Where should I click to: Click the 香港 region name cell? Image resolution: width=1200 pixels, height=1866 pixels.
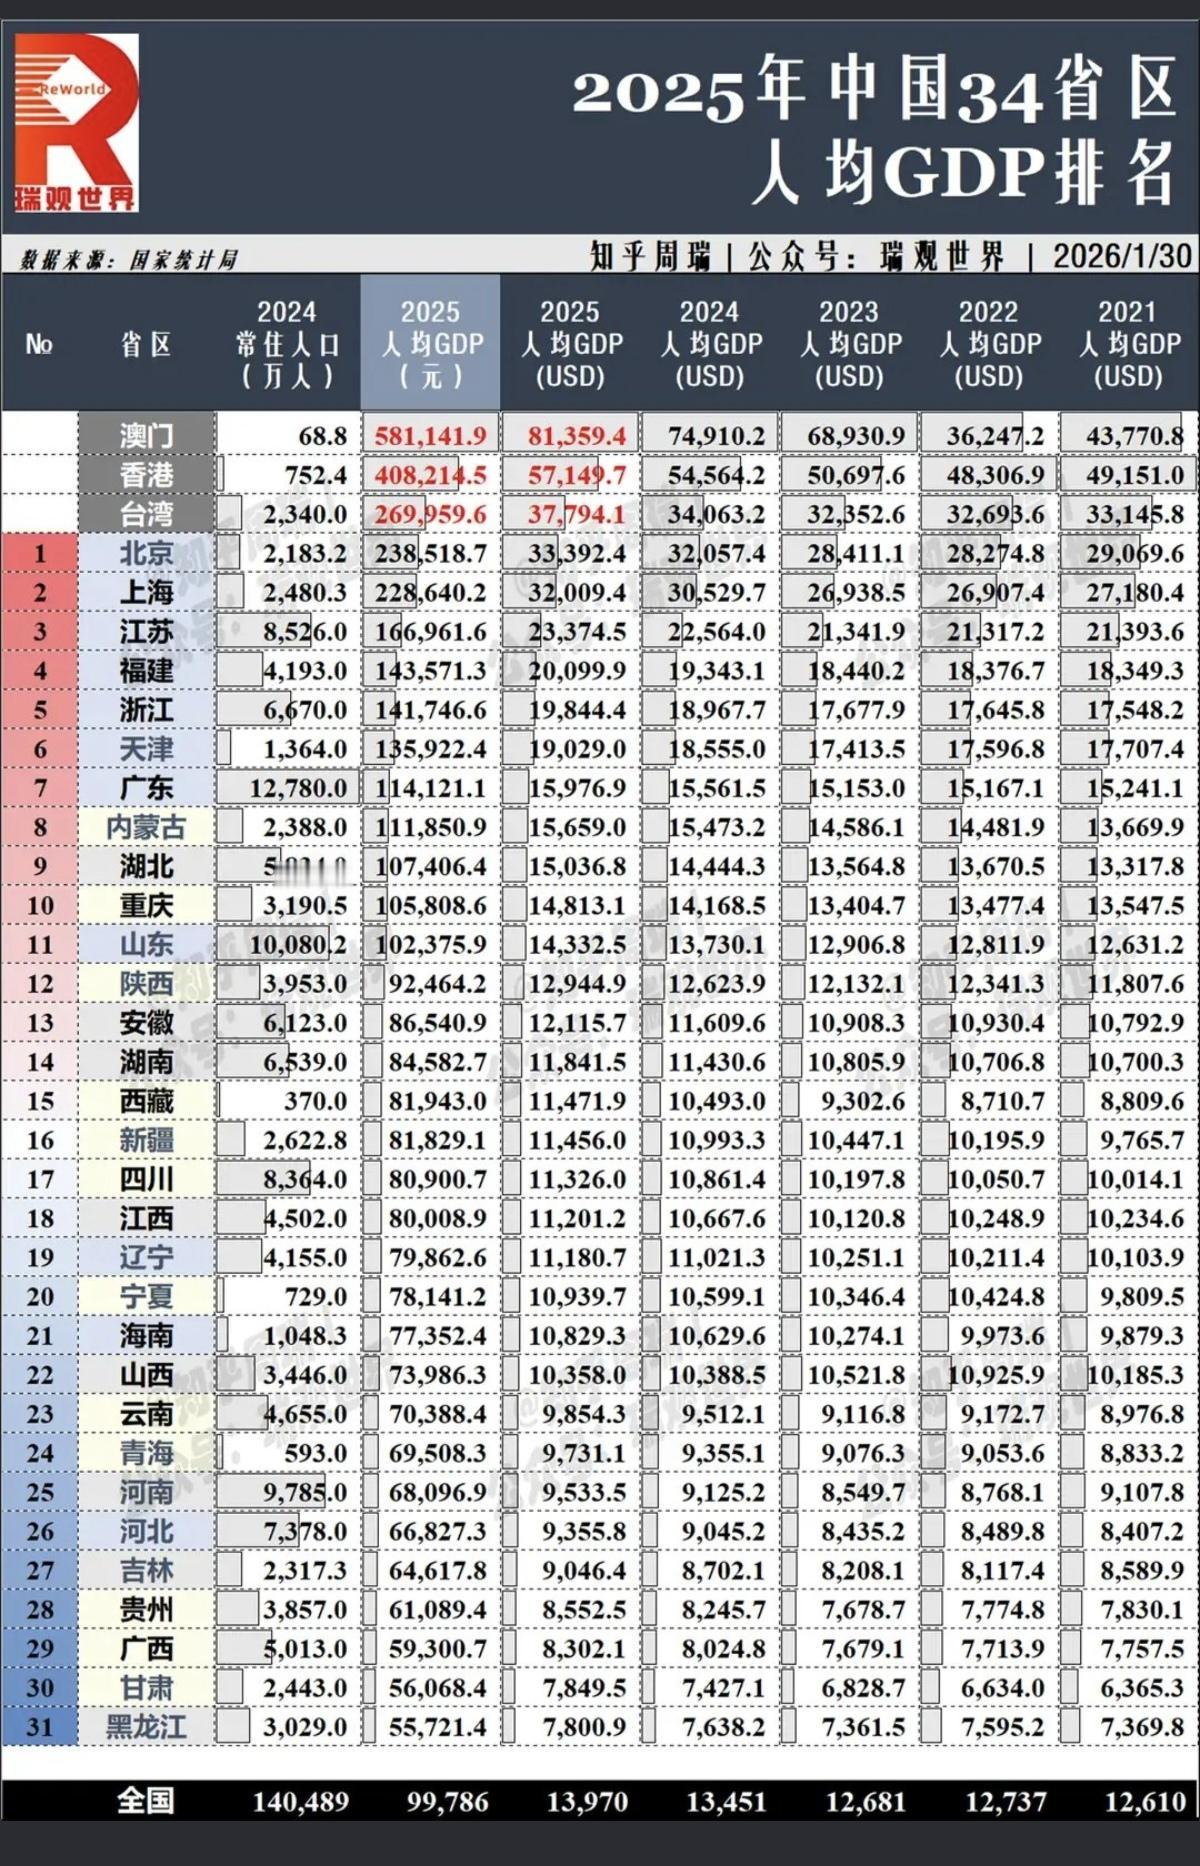pos(146,474)
